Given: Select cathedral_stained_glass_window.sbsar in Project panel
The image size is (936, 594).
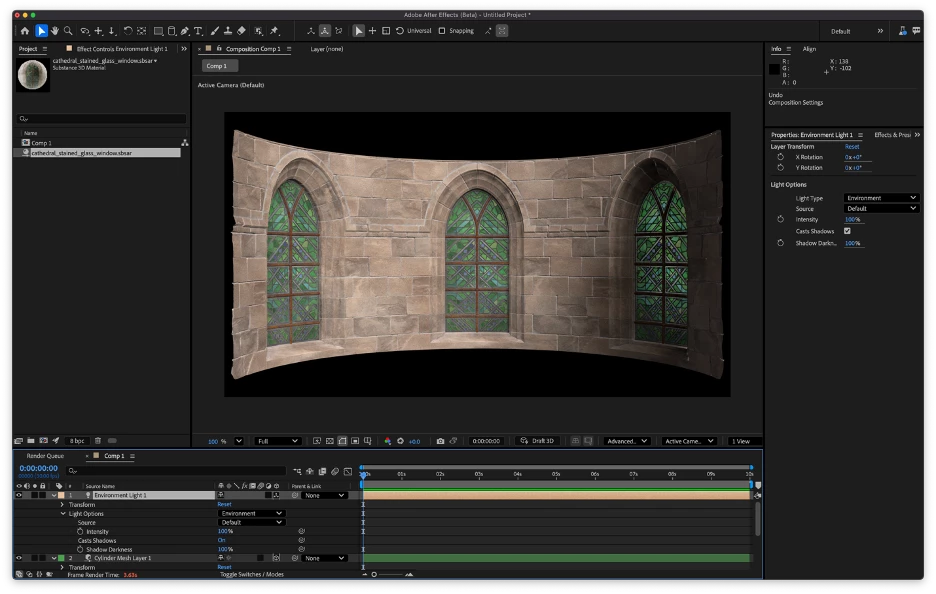Looking at the screenshot, I should [81, 153].
